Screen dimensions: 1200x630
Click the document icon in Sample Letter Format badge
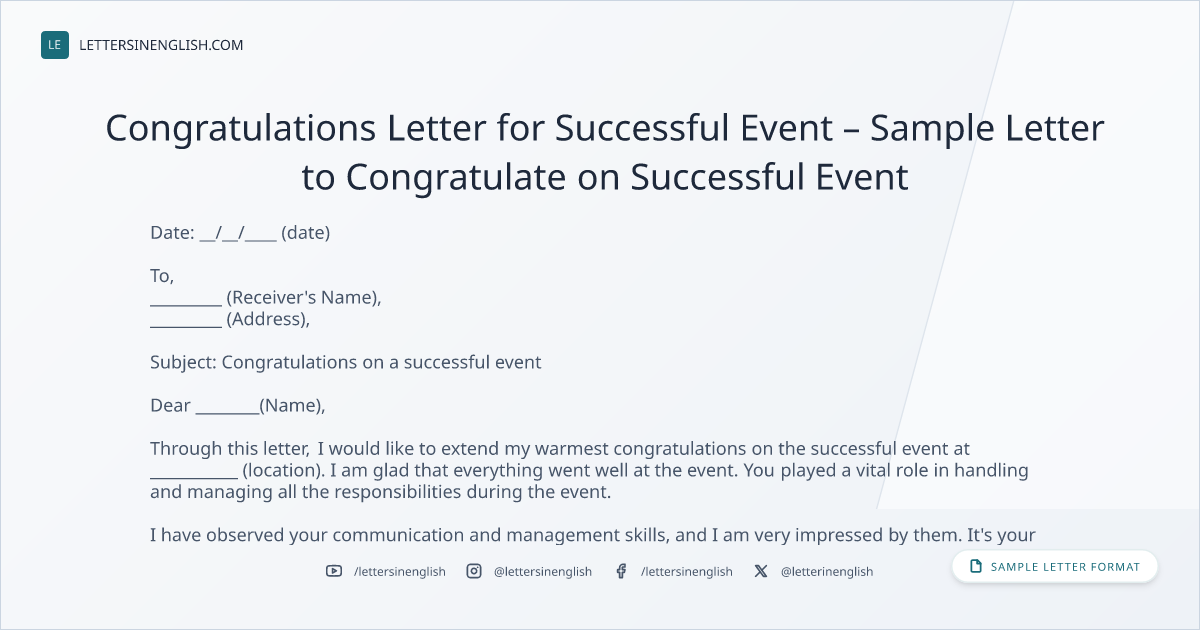pyautogui.click(x=976, y=567)
